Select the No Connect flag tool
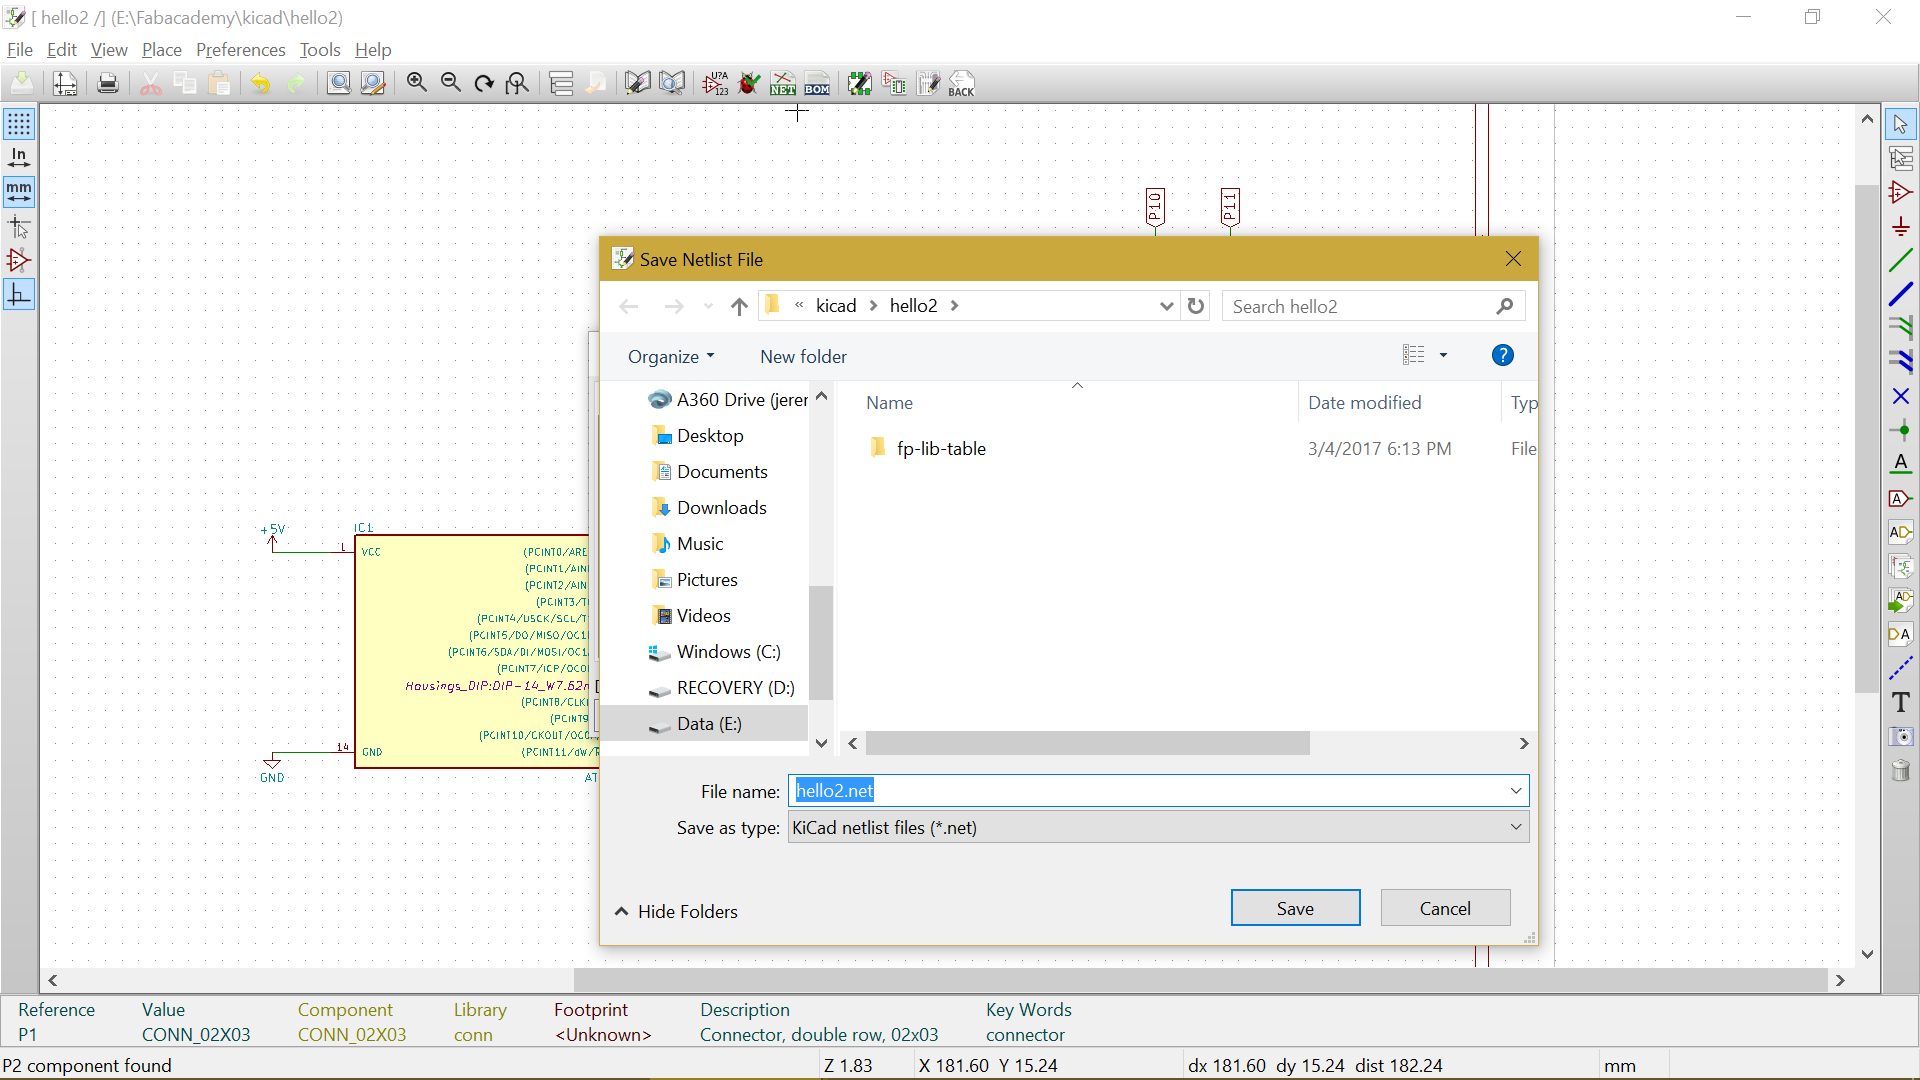The width and height of the screenshot is (1920, 1080). [1901, 397]
